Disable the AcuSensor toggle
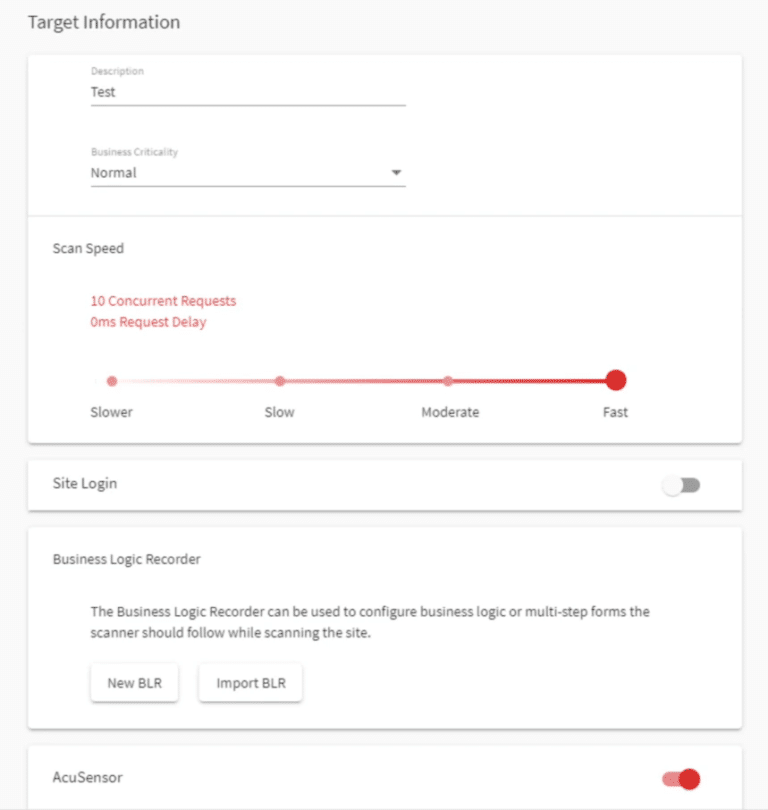 tap(681, 778)
